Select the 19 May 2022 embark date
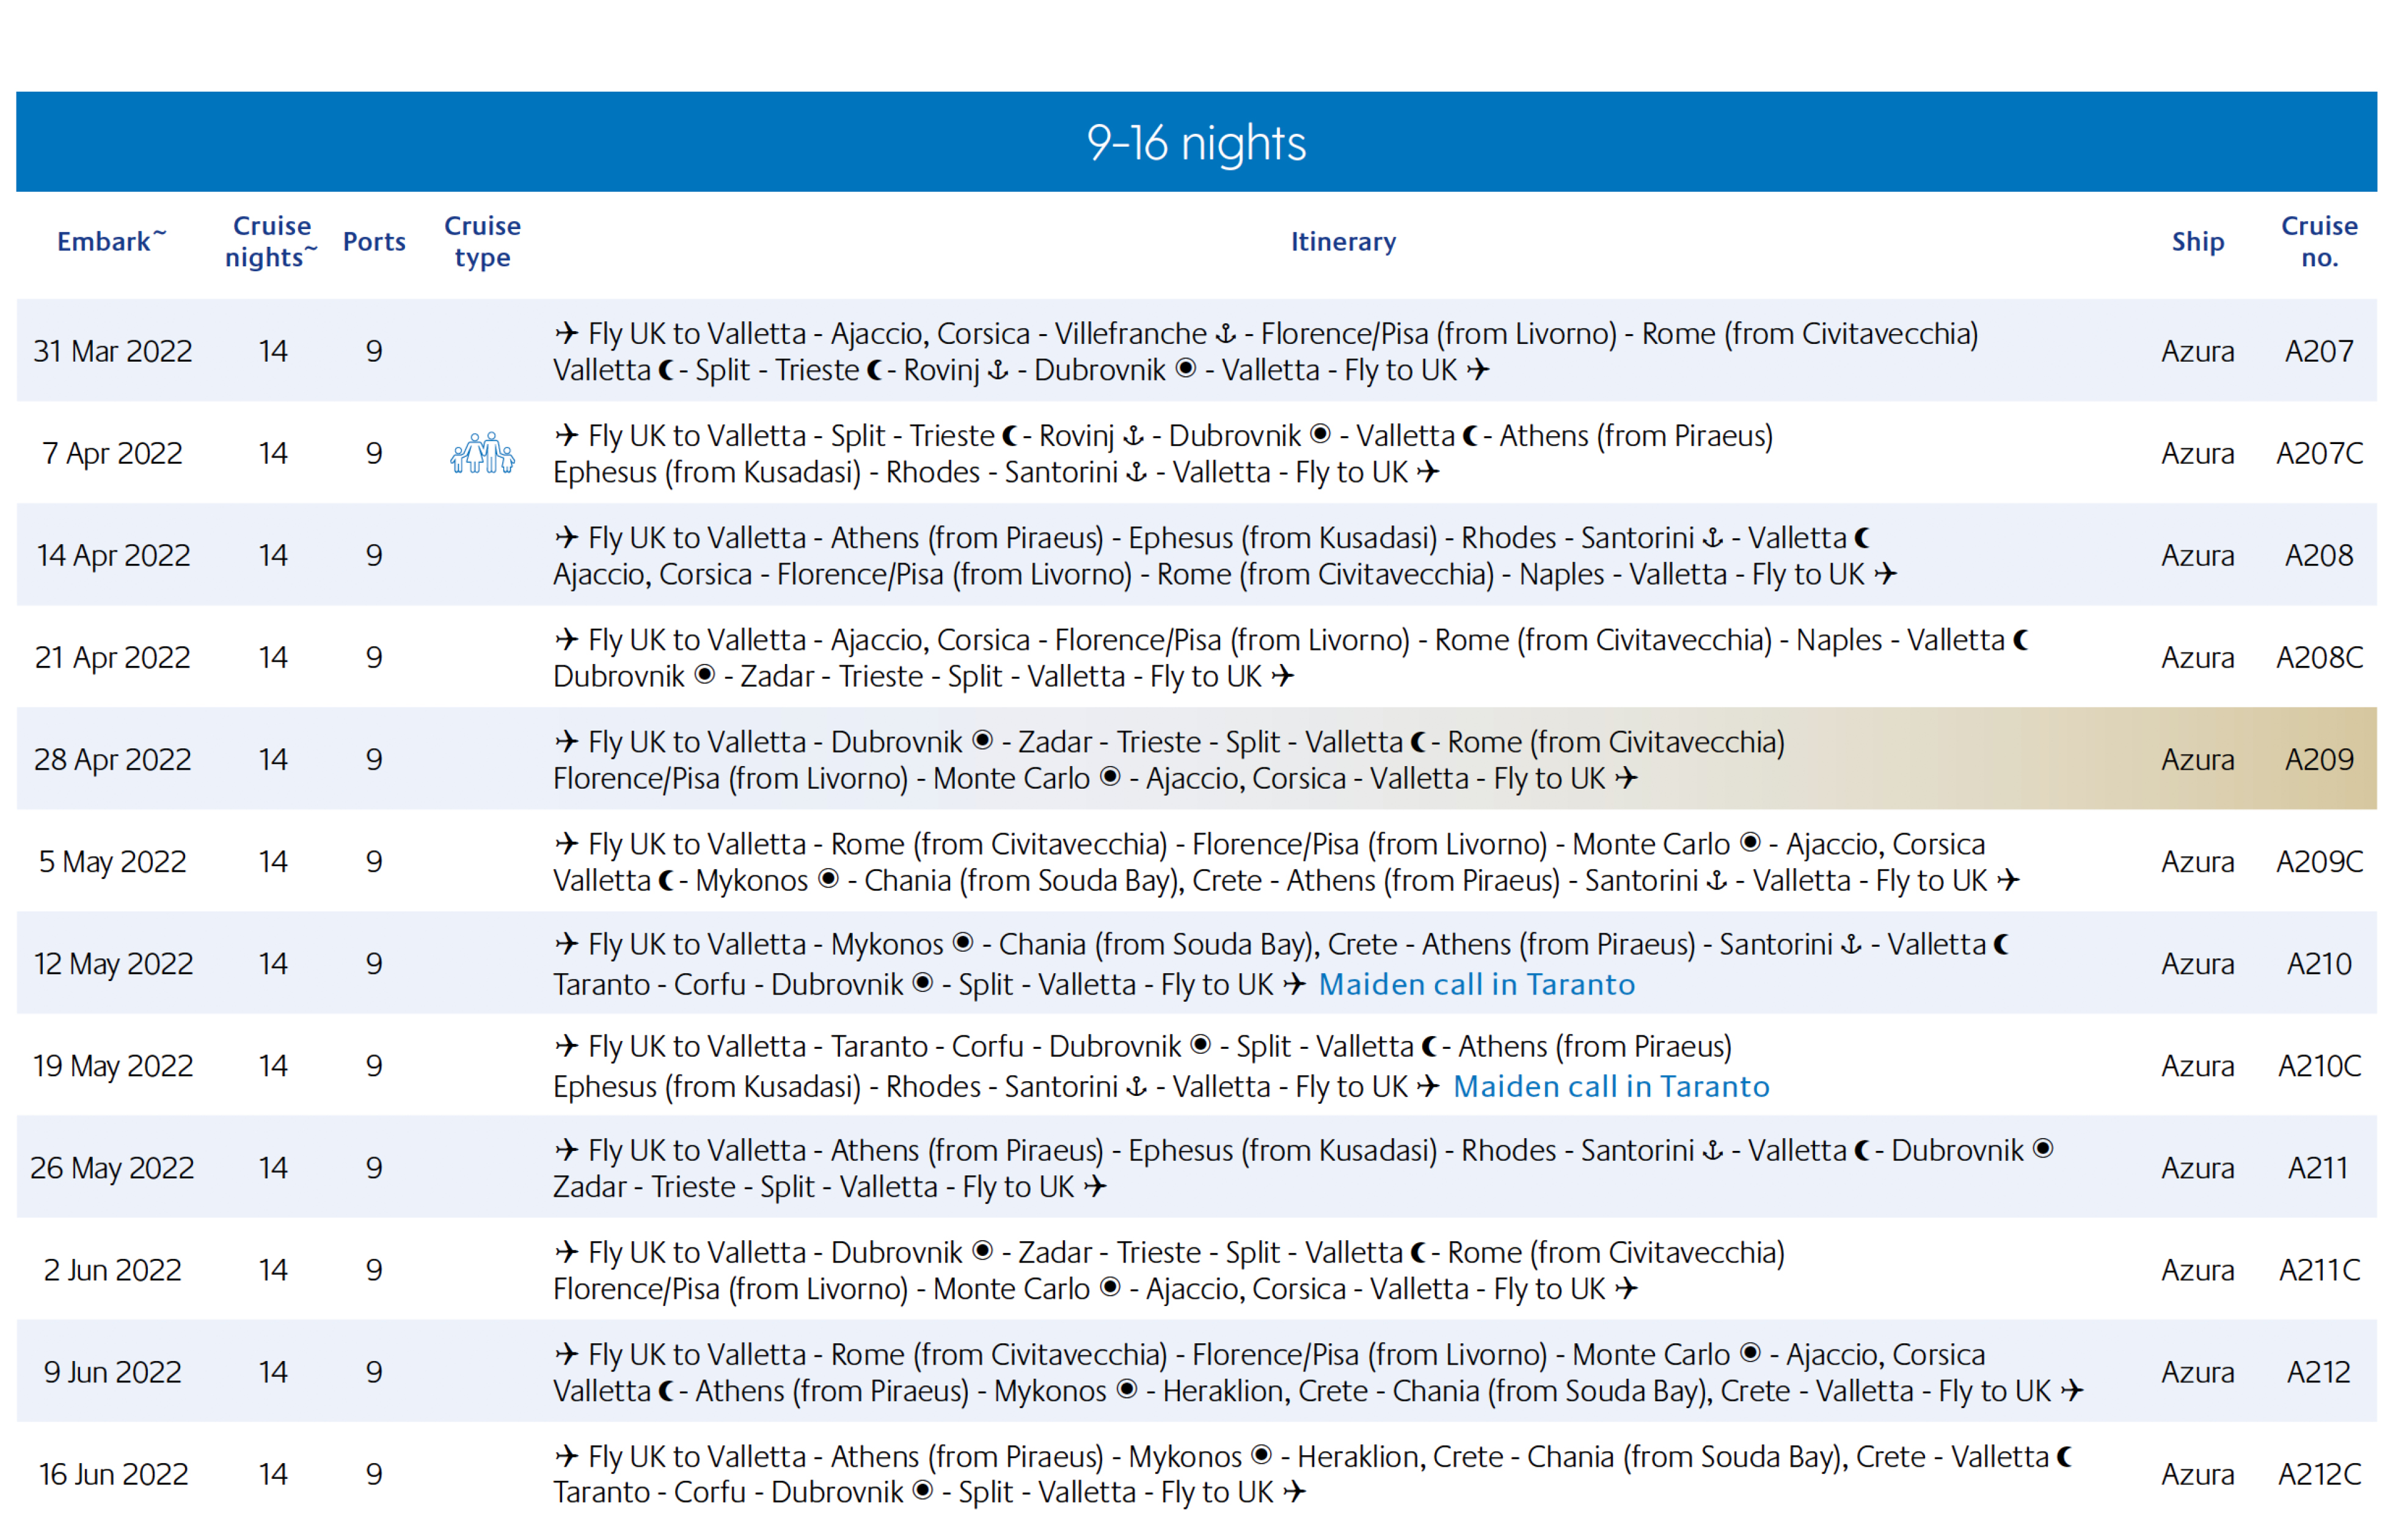This screenshot has width=2393, height=1540. point(113,1065)
